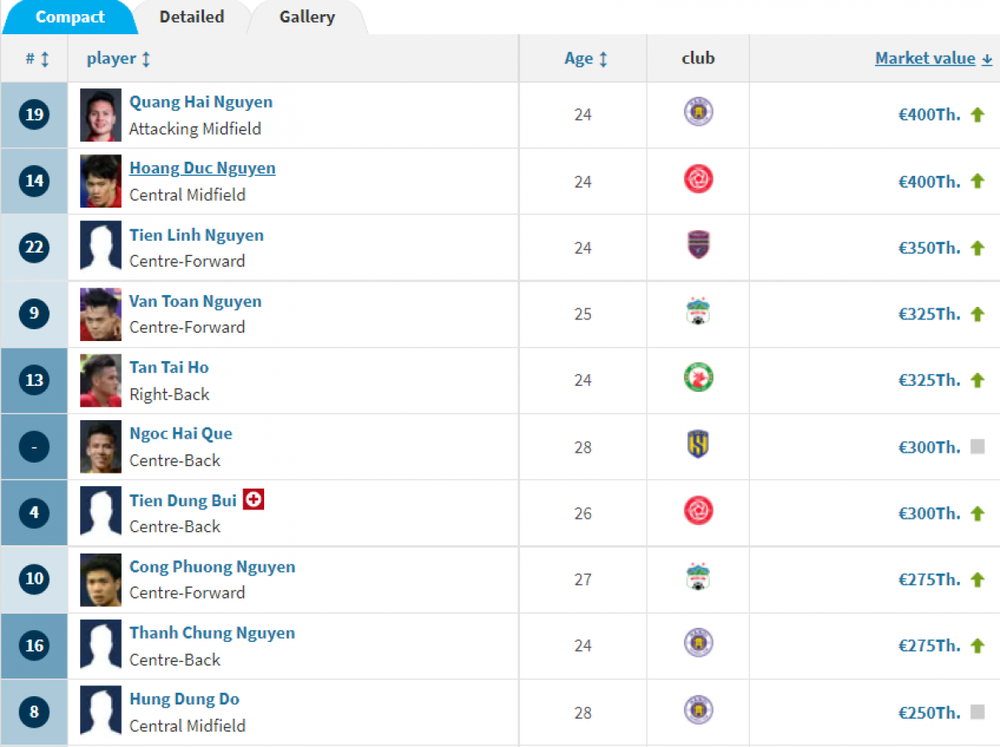
Task: Open Tien Linh Nguyen's club badge
Action: pyautogui.click(x=698, y=245)
